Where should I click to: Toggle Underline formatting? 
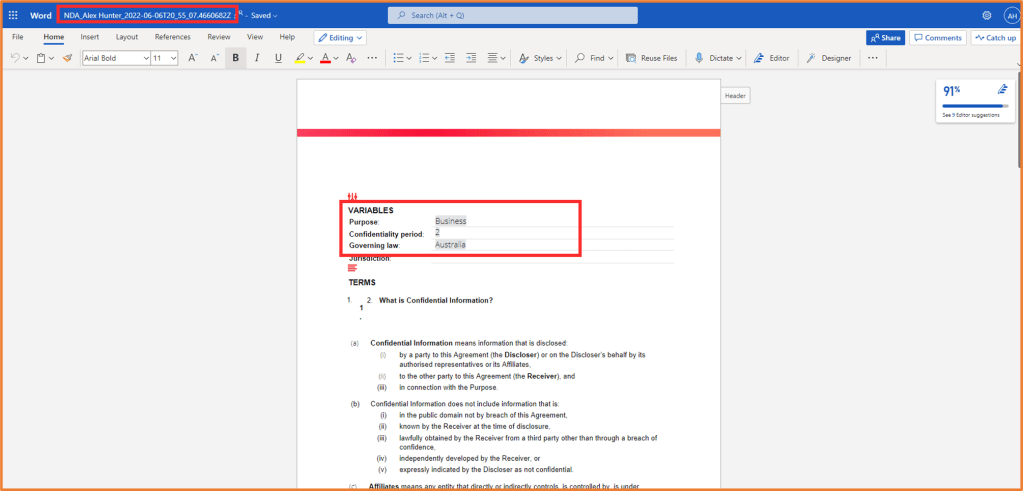click(277, 58)
